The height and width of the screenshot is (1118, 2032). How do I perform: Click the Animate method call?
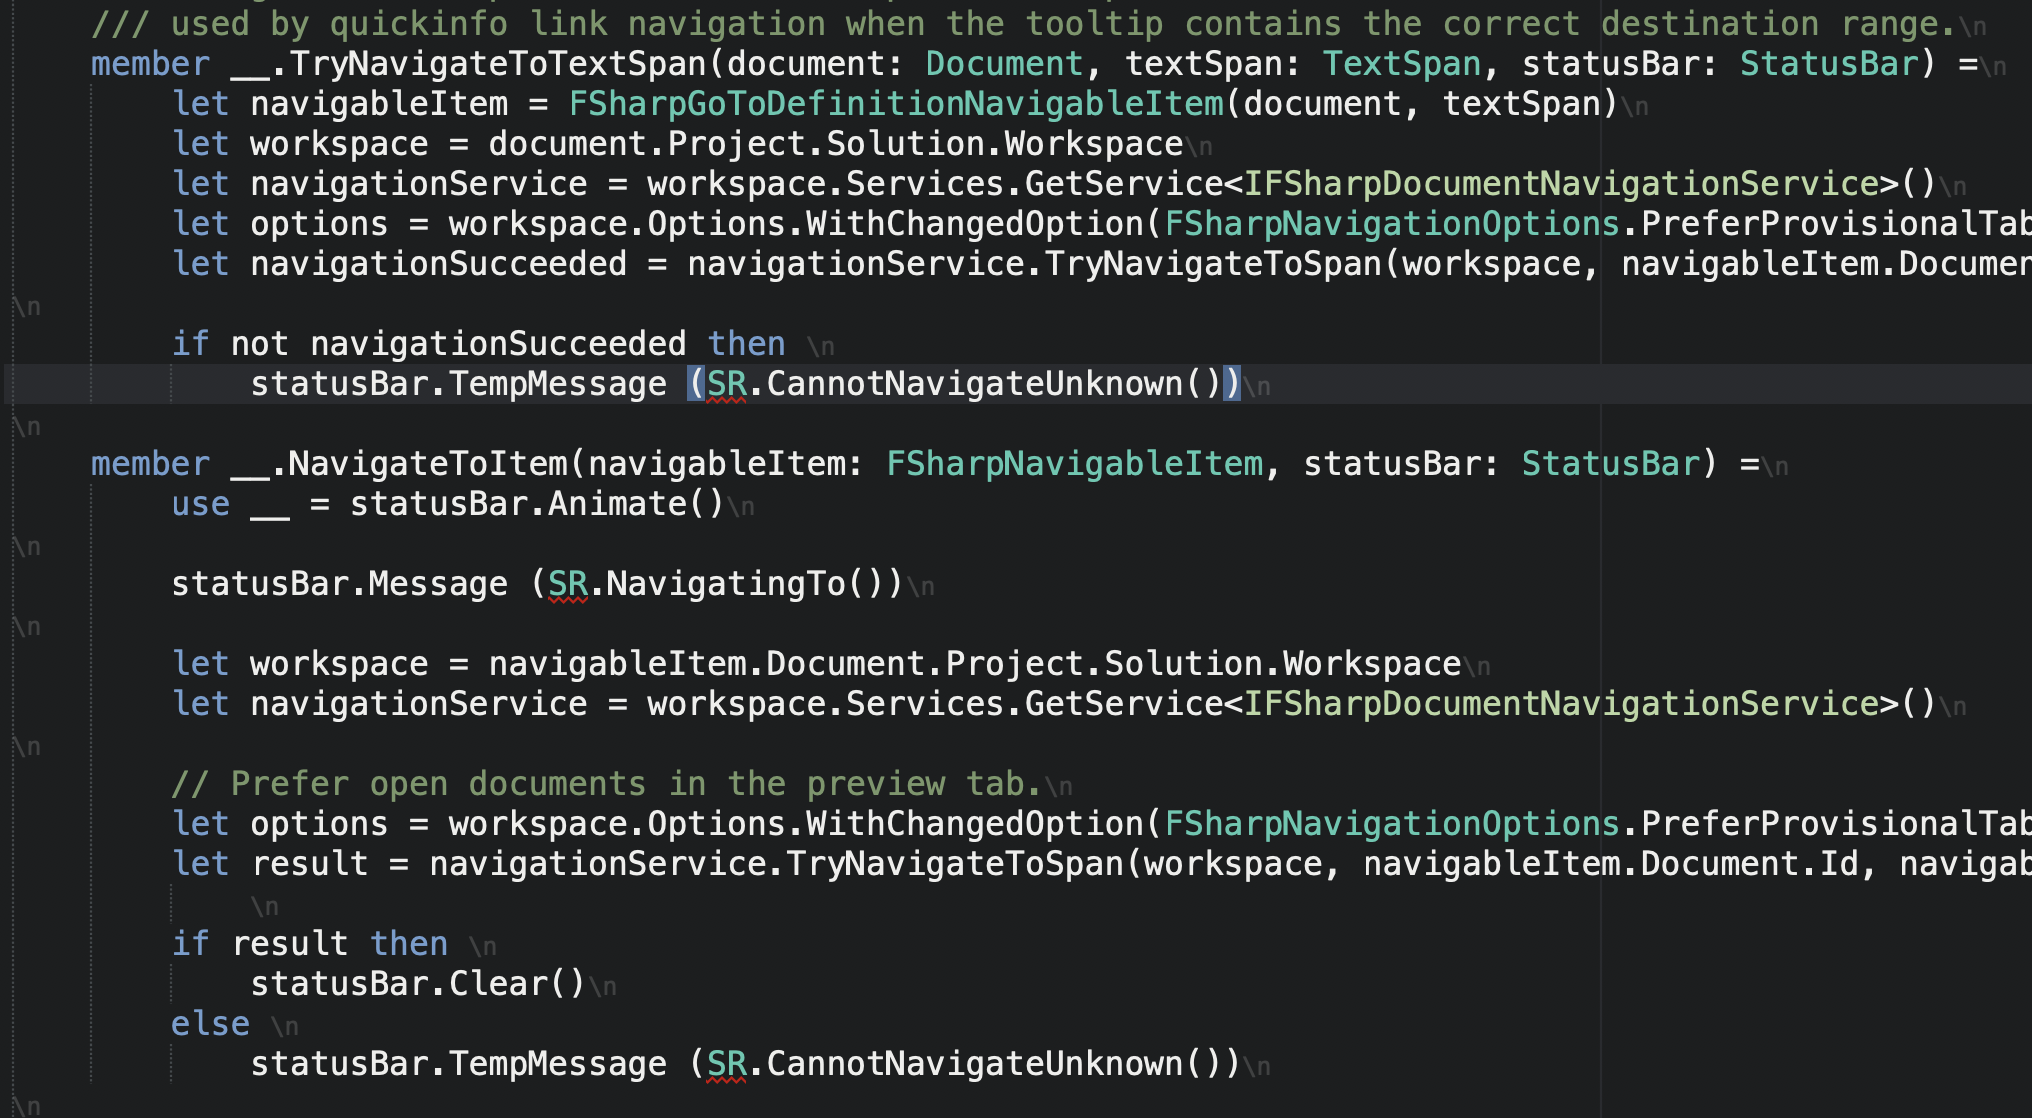tap(616, 504)
